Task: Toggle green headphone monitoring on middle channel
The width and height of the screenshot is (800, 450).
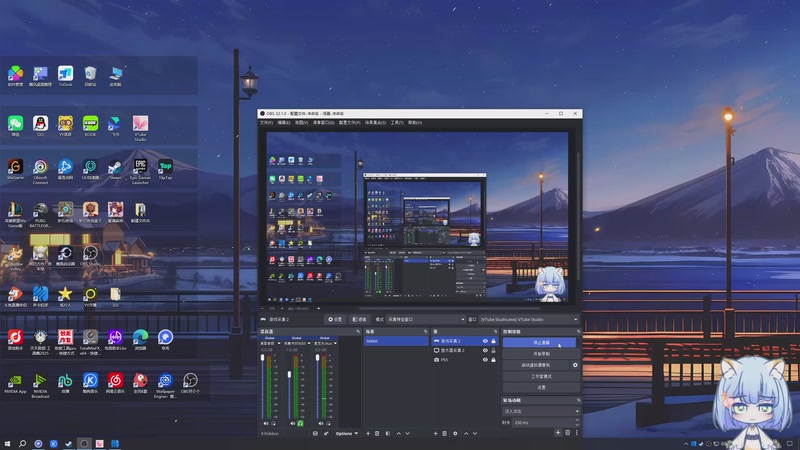Action: pos(300,423)
